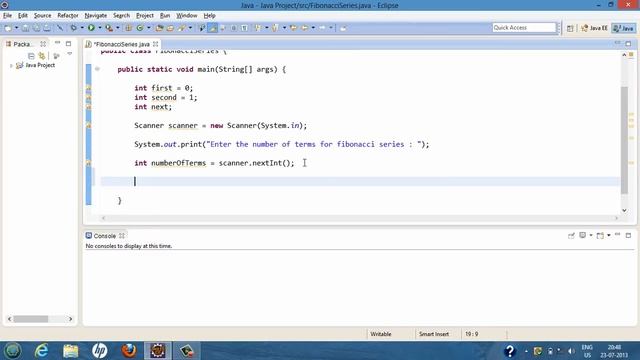Click the Search flashlight toolbar icon

[x=182, y=28]
